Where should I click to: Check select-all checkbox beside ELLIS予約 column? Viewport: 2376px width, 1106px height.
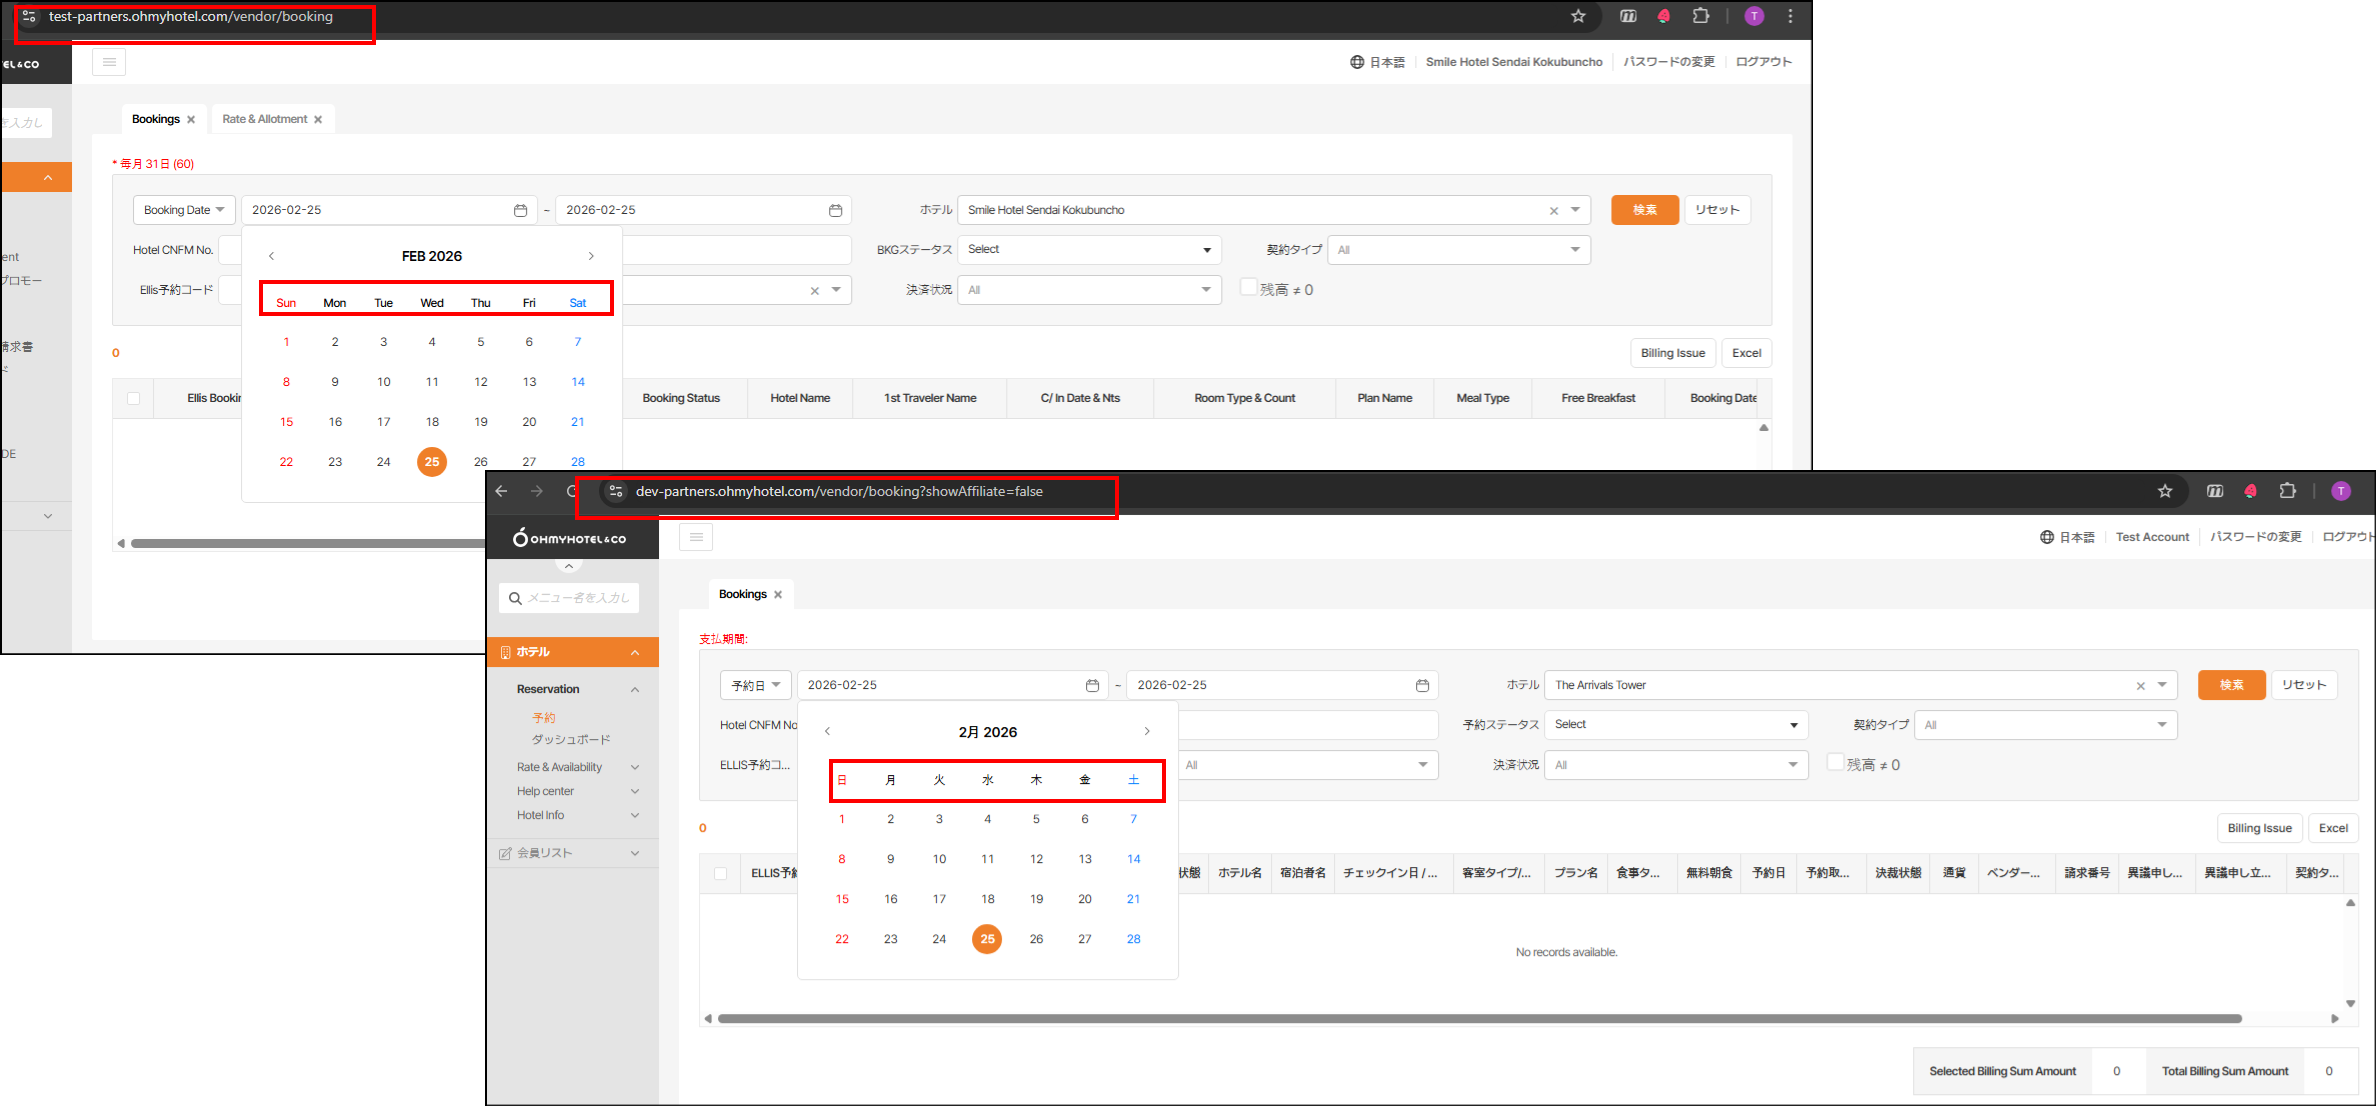[x=720, y=873]
